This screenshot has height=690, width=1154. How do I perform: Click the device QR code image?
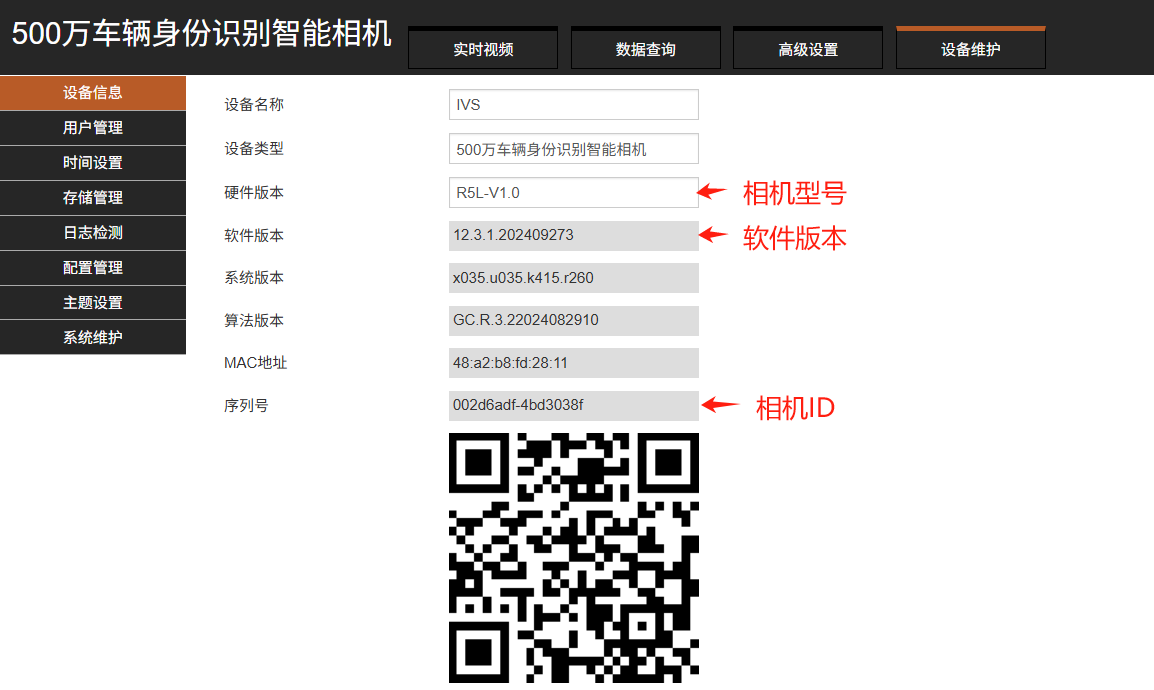pyautogui.click(x=573, y=558)
